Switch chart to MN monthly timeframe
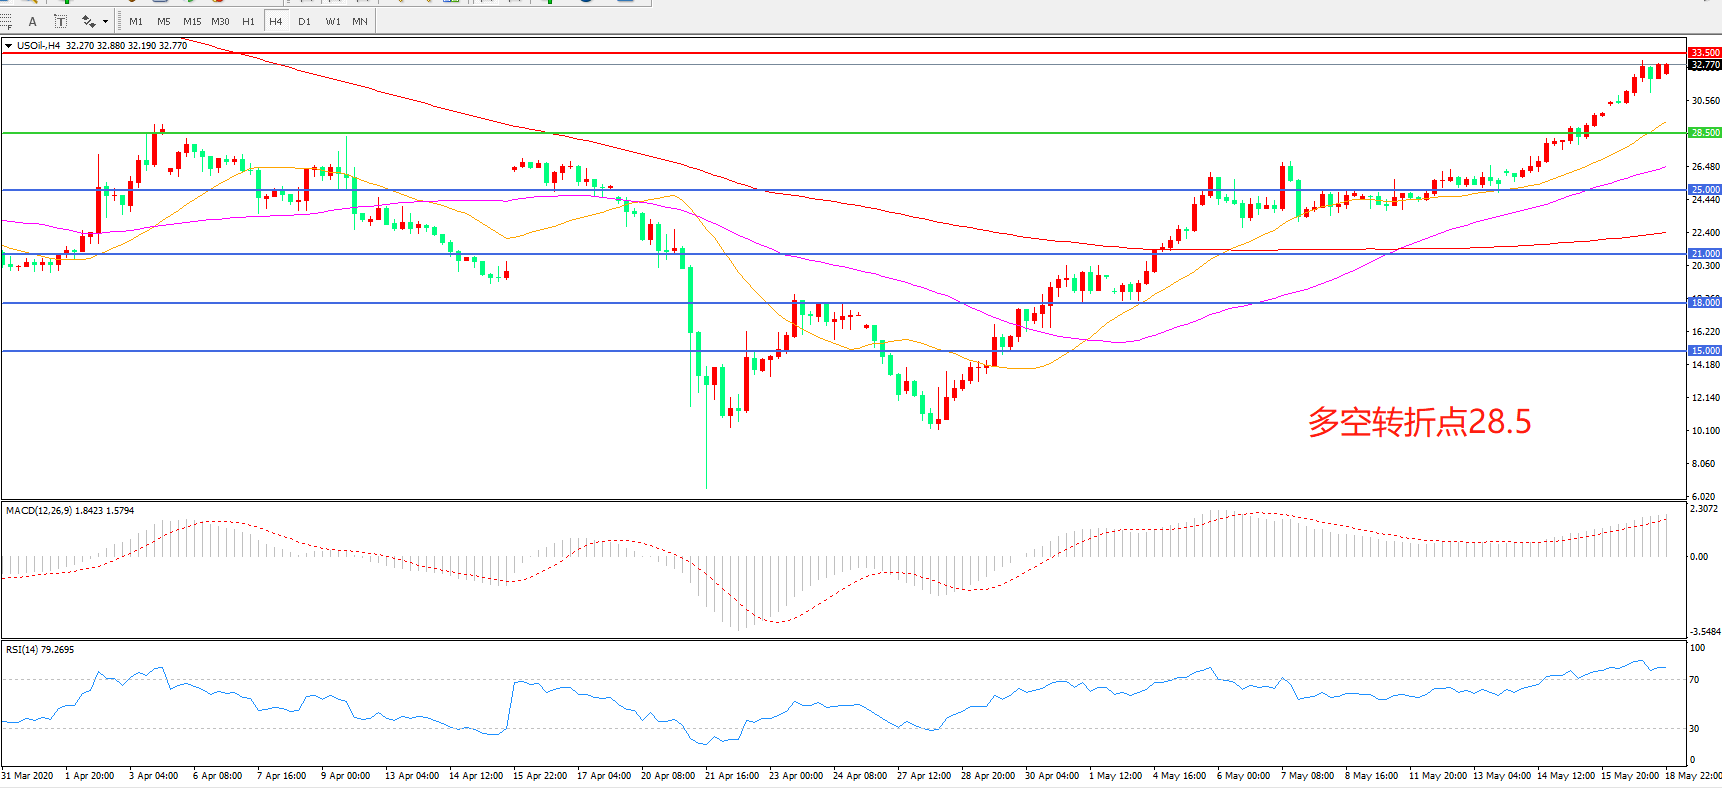The height and width of the screenshot is (789, 1722). pos(360,21)
